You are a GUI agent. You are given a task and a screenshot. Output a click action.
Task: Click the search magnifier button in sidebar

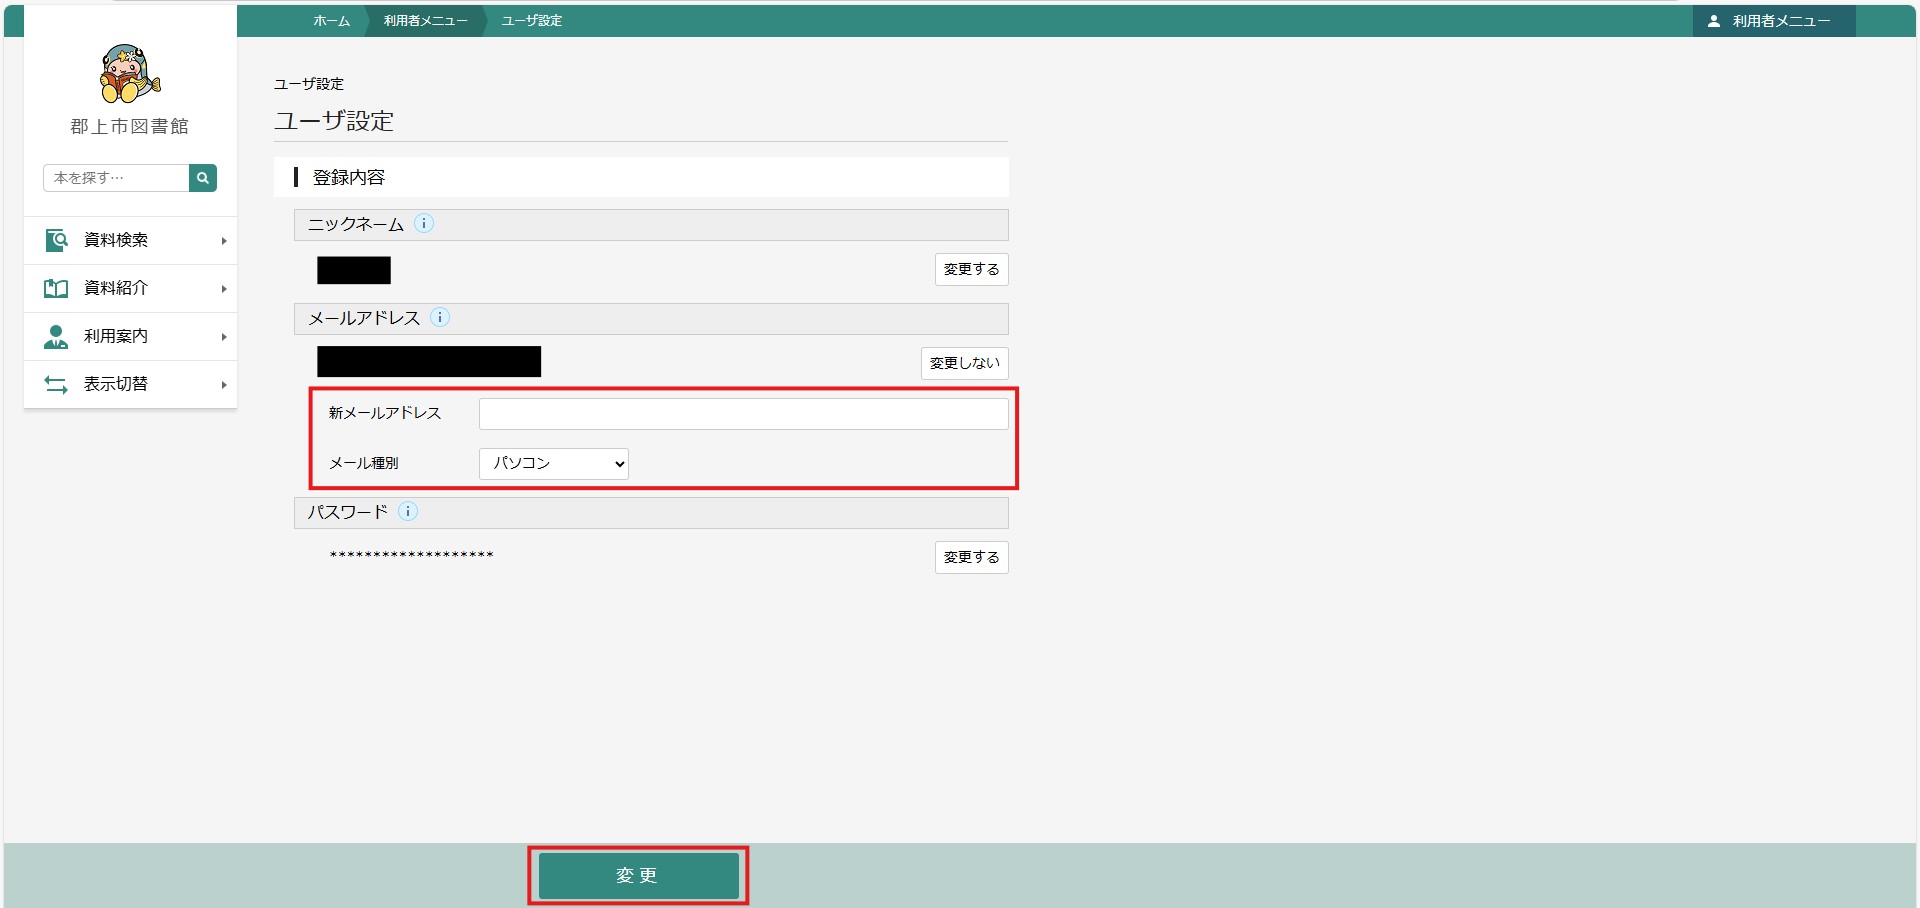pyautogui.click(x=203, y=178)
